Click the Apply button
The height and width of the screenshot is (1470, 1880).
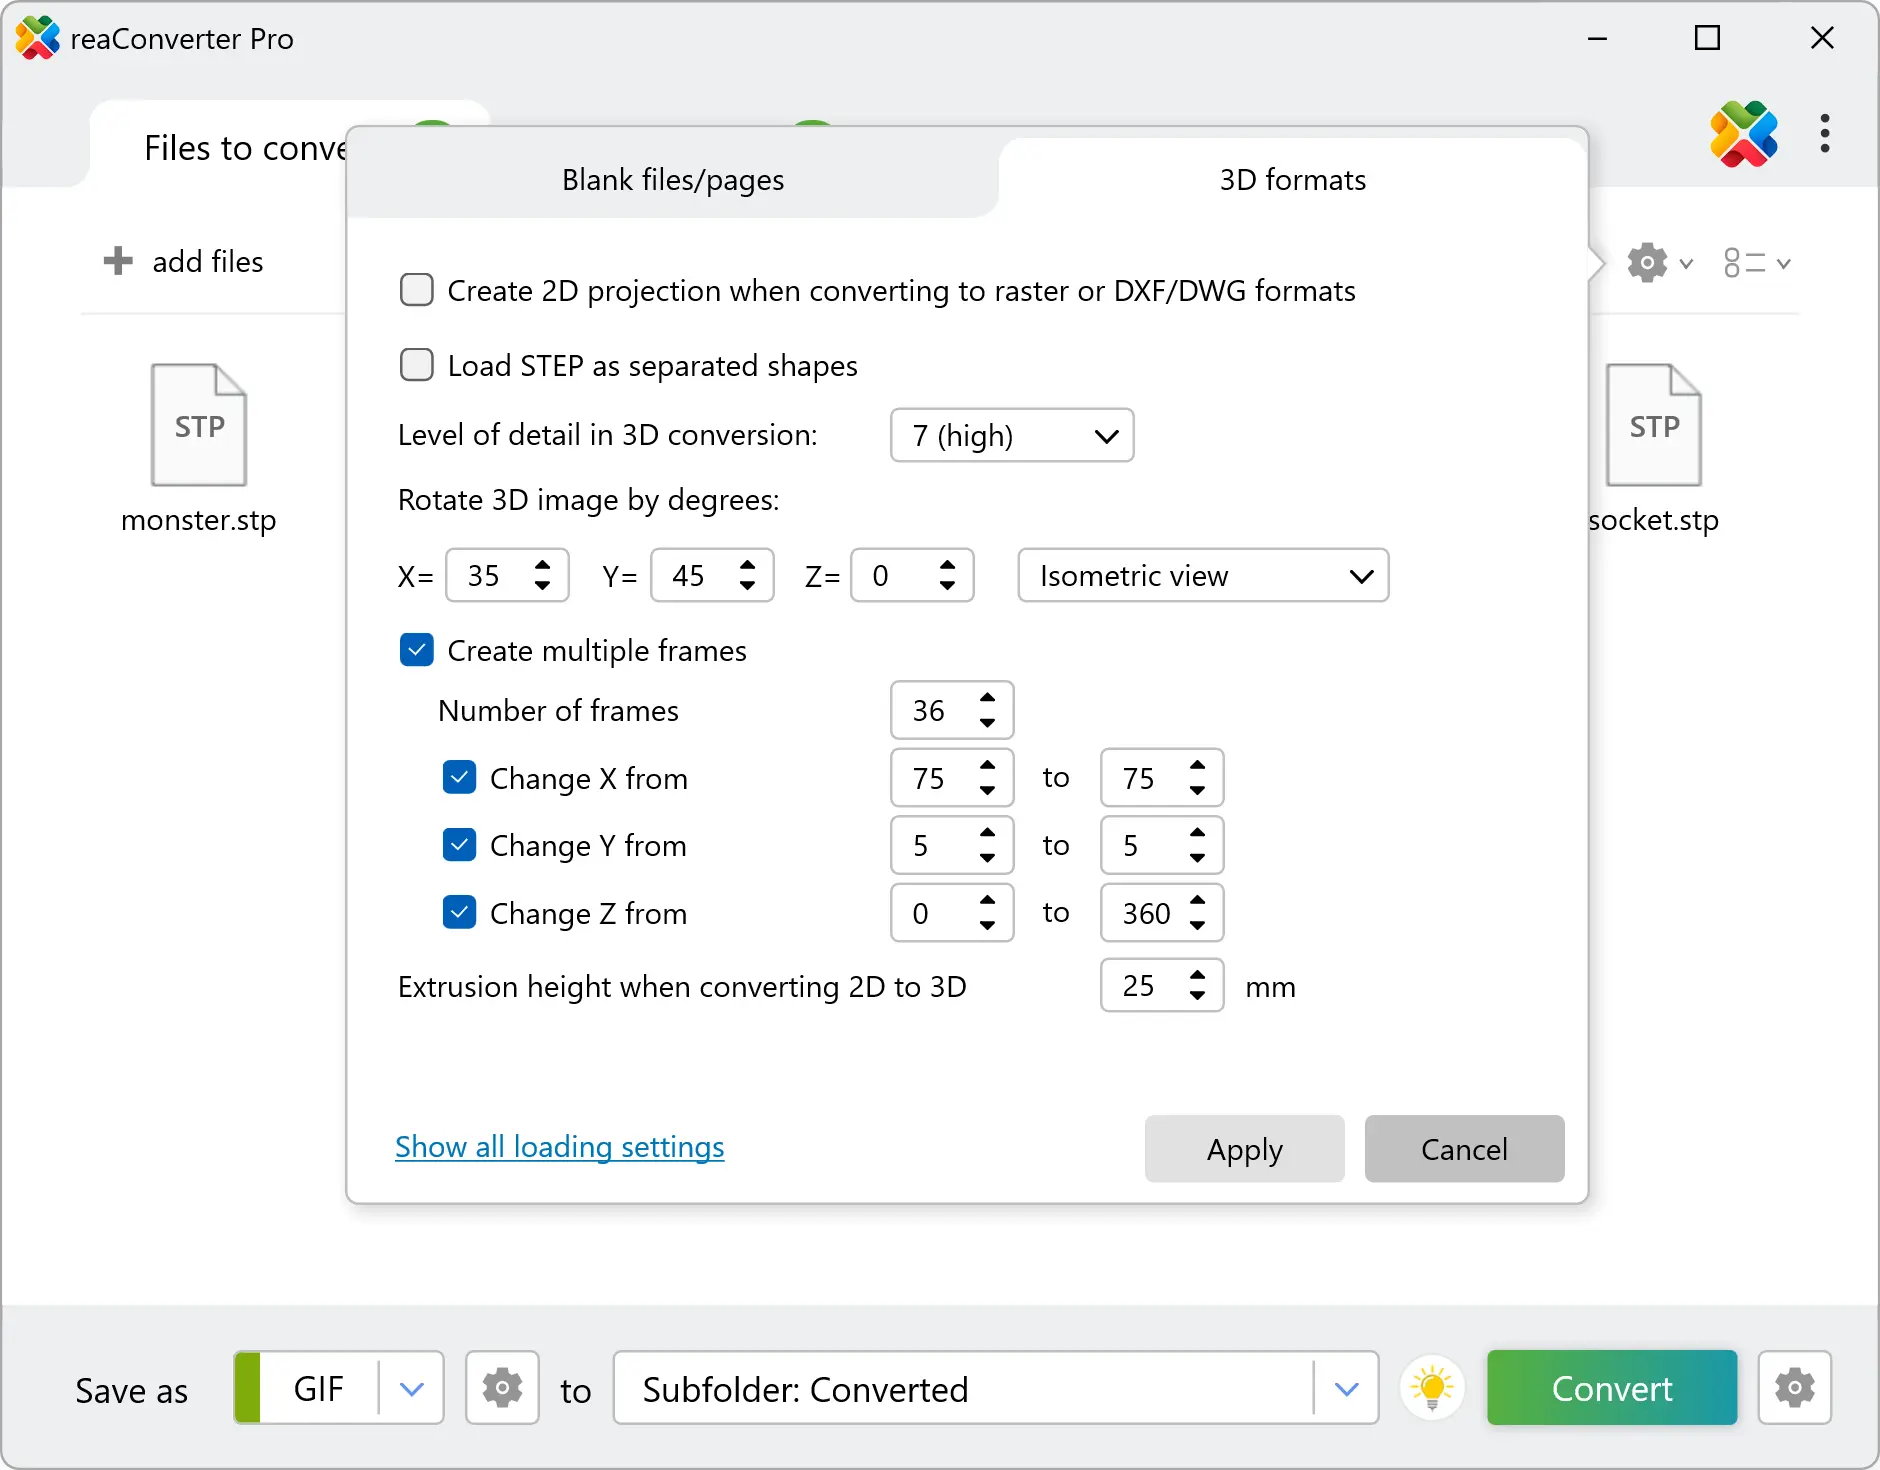coord(1244,1149)
